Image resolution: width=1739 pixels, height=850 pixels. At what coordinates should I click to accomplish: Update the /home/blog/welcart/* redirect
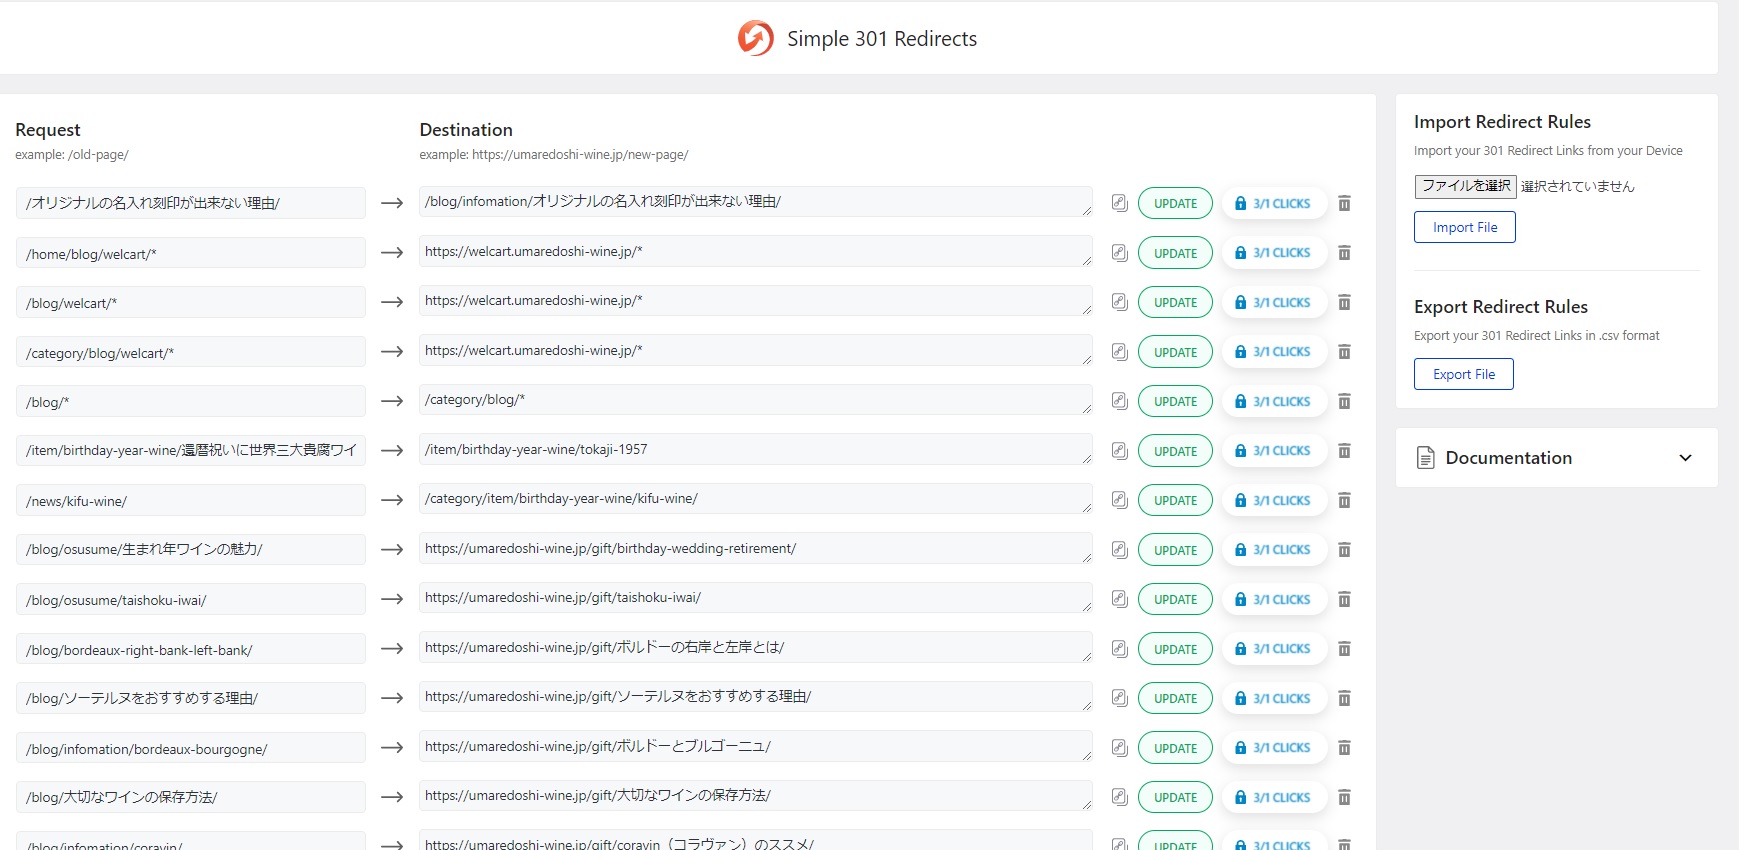(1175, 253)
